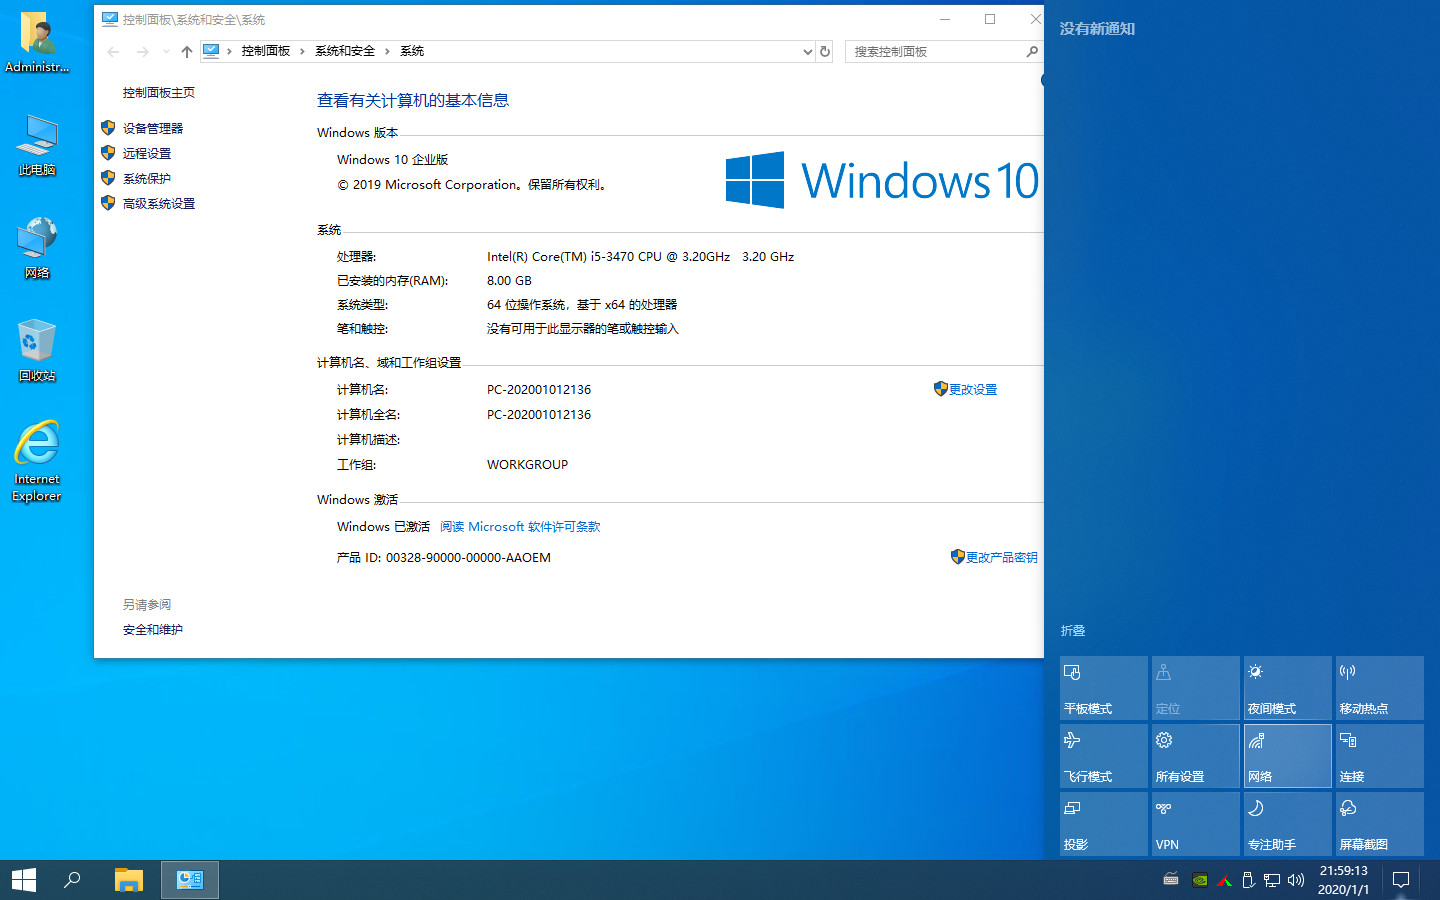This screenshot has width=1440, height=900.
Task: Click the search magnifier icon in control panel
Action: (x=1032, y=51)
